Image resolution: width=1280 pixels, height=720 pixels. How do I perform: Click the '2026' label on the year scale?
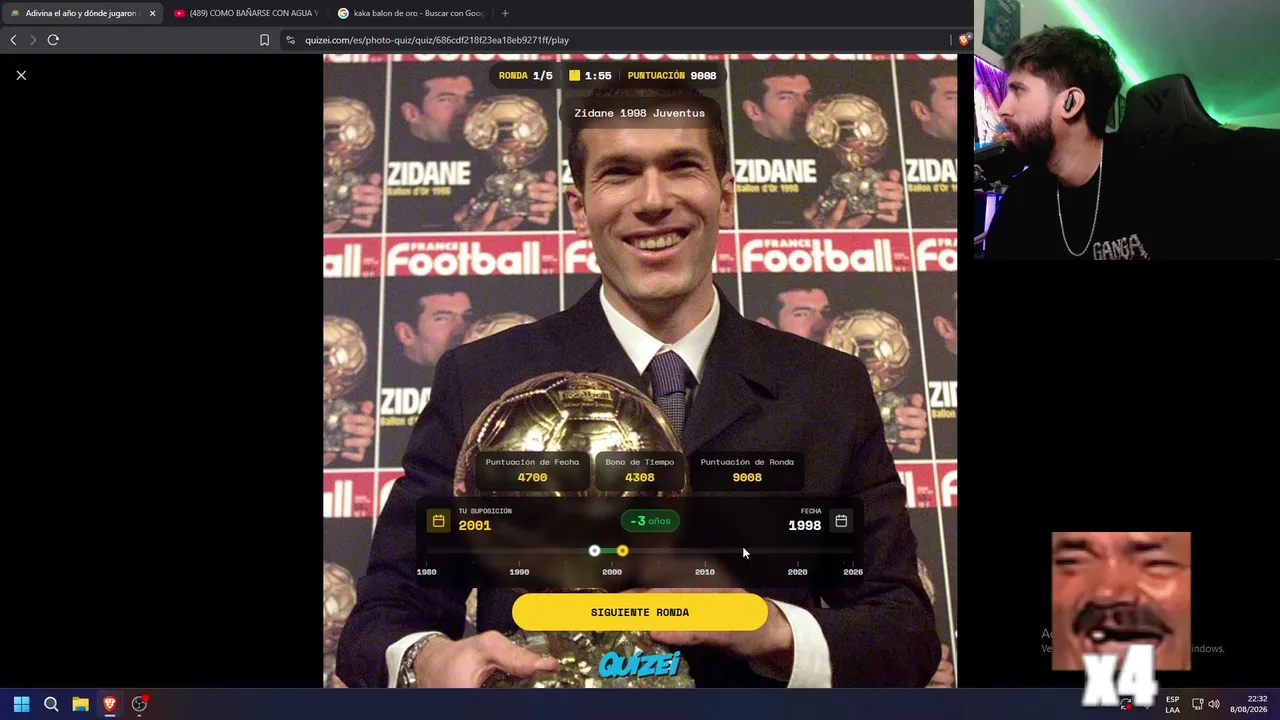853,572
